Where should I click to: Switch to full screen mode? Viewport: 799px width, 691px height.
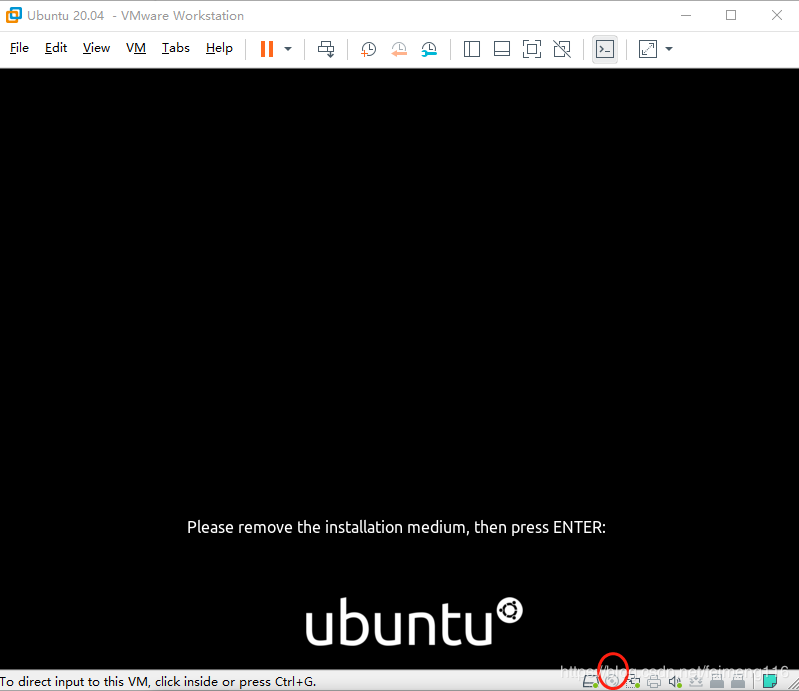pos(532,49)
